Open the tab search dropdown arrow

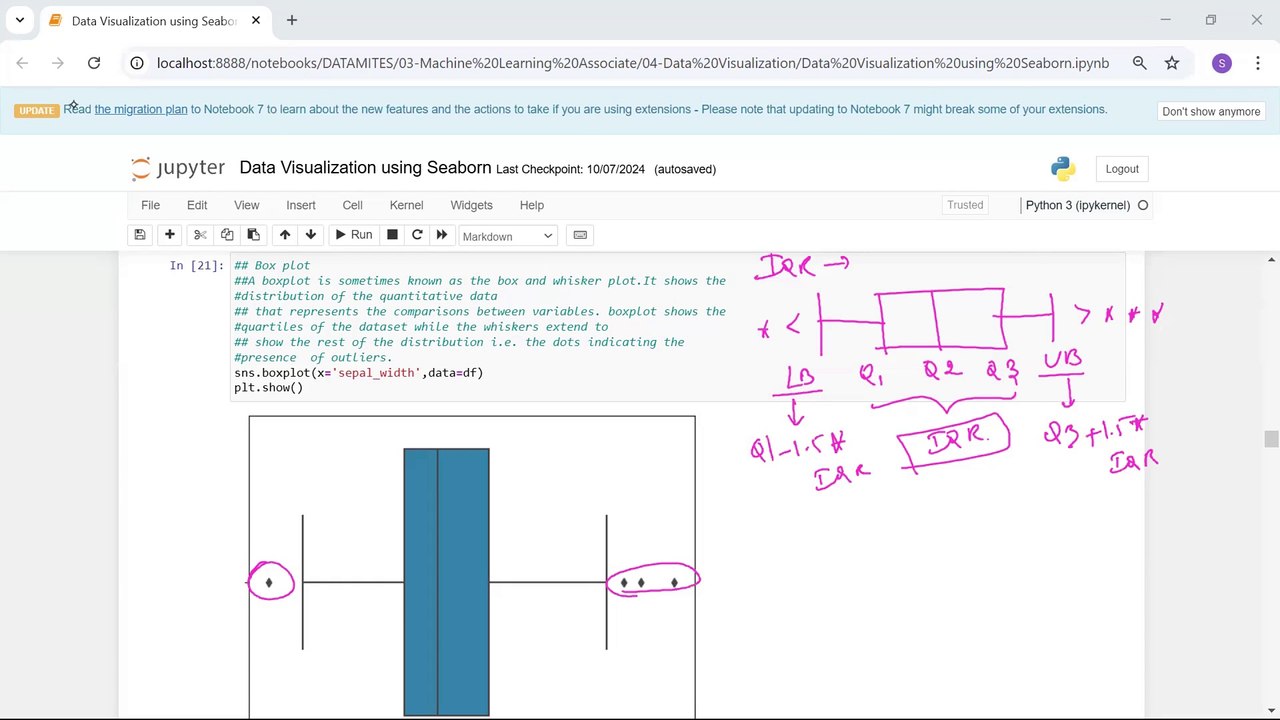tap(19, 20)
